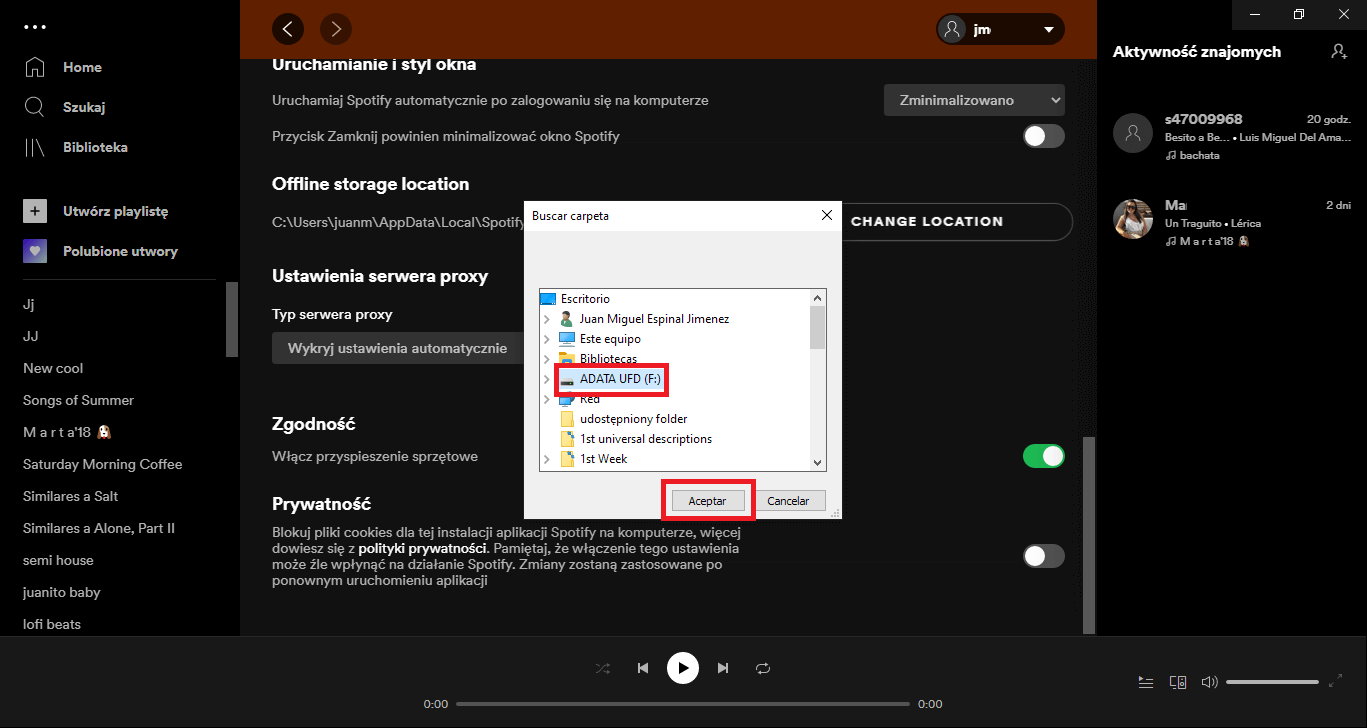The width and height of the screenshot is (1367, 728).
Task: Select 1st universal descriptions folder
Action: 646,439
